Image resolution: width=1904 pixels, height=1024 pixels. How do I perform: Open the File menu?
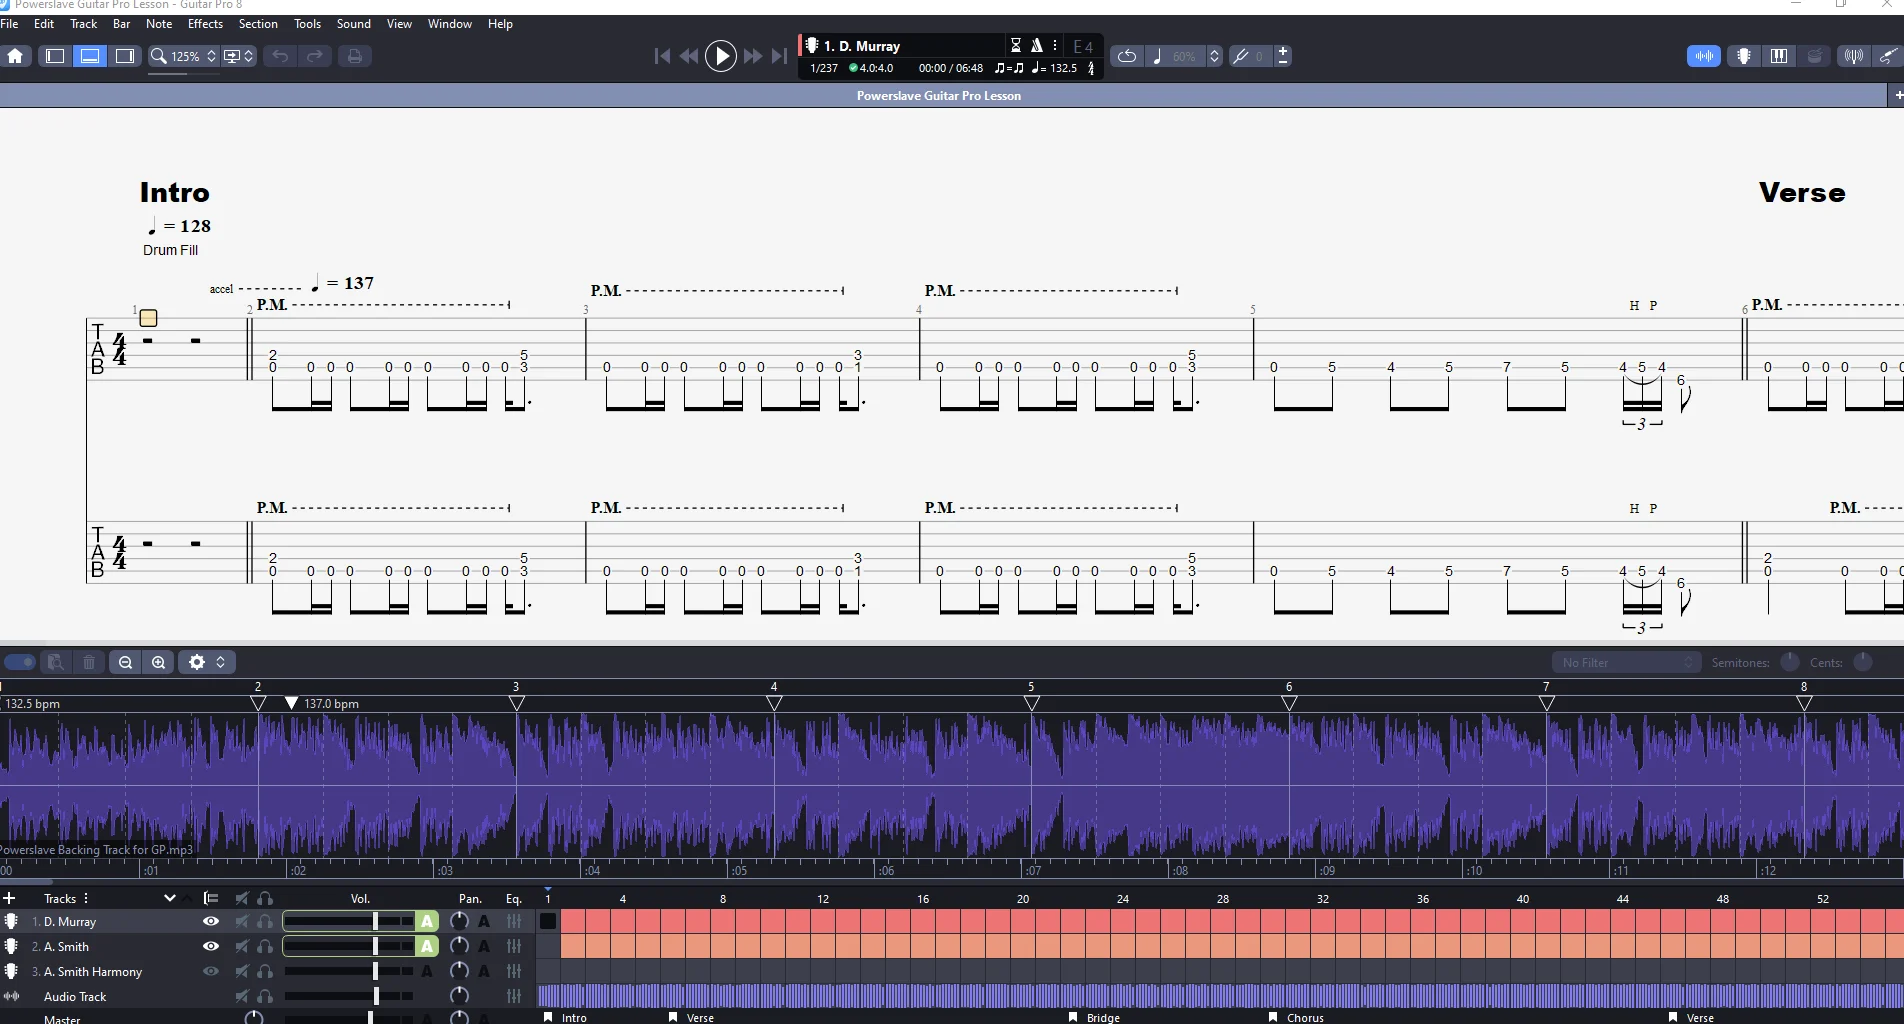[9, 24]
